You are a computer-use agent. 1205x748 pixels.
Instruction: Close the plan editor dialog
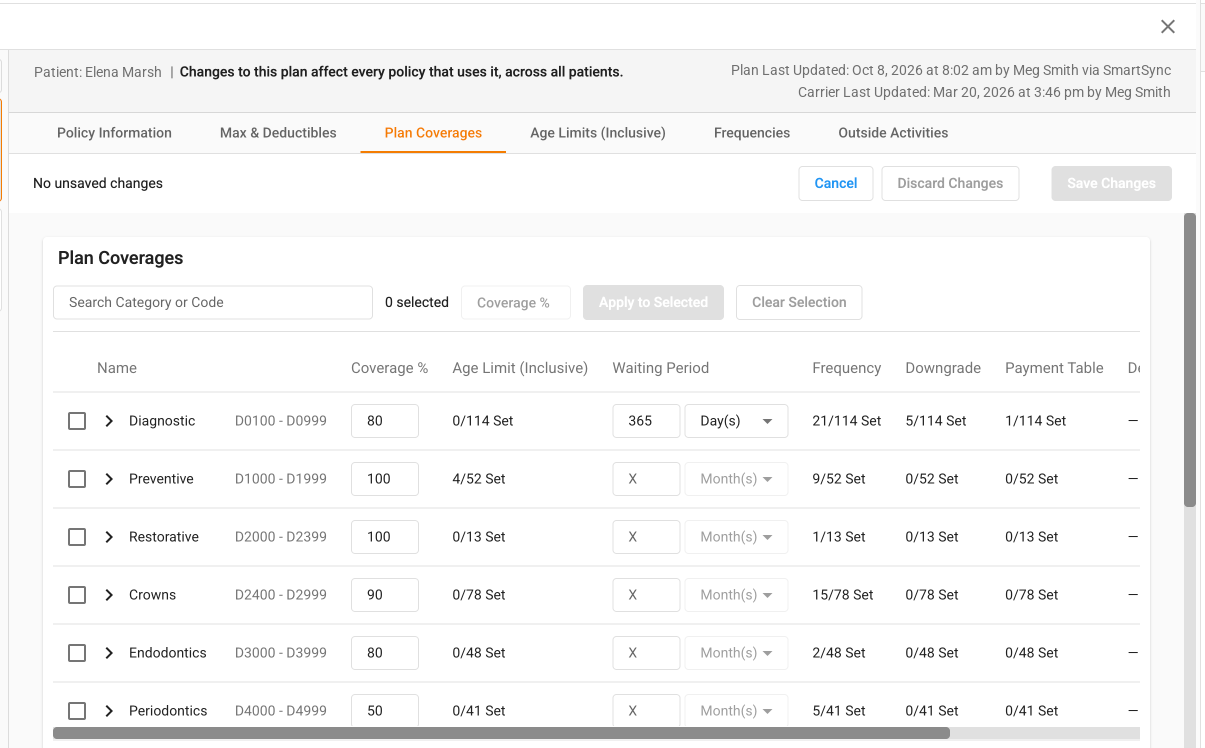1168,27
